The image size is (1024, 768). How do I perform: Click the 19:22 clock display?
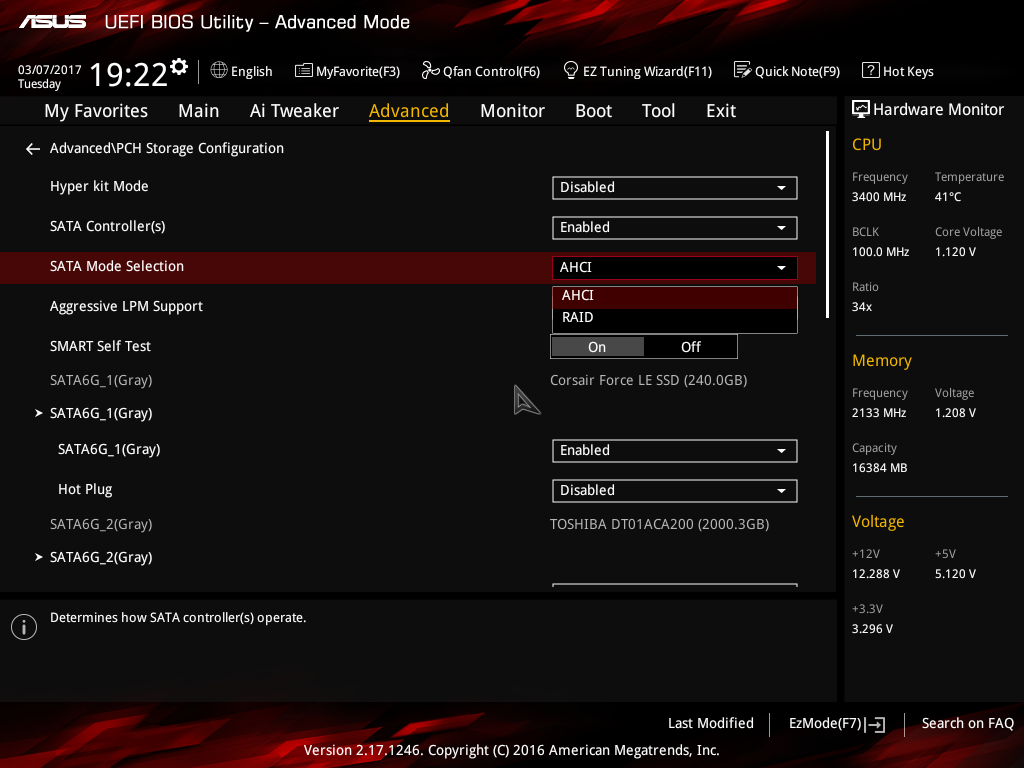point(128,74)
